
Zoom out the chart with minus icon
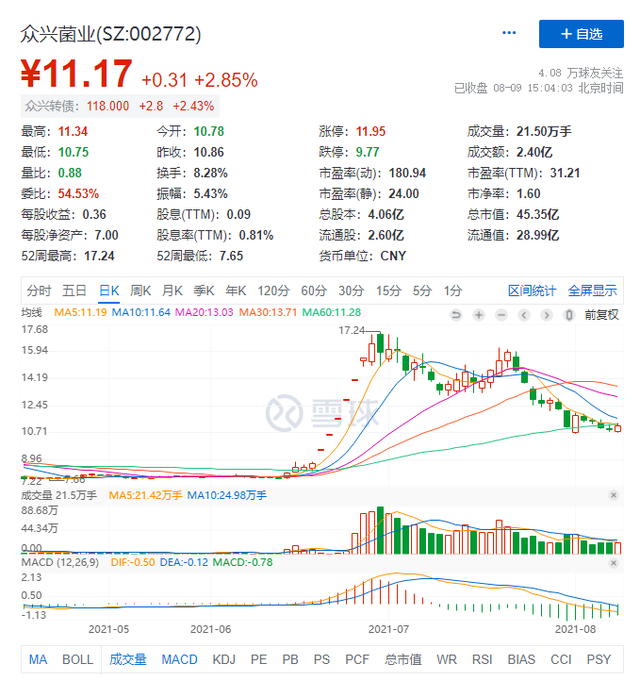(501, 315)
